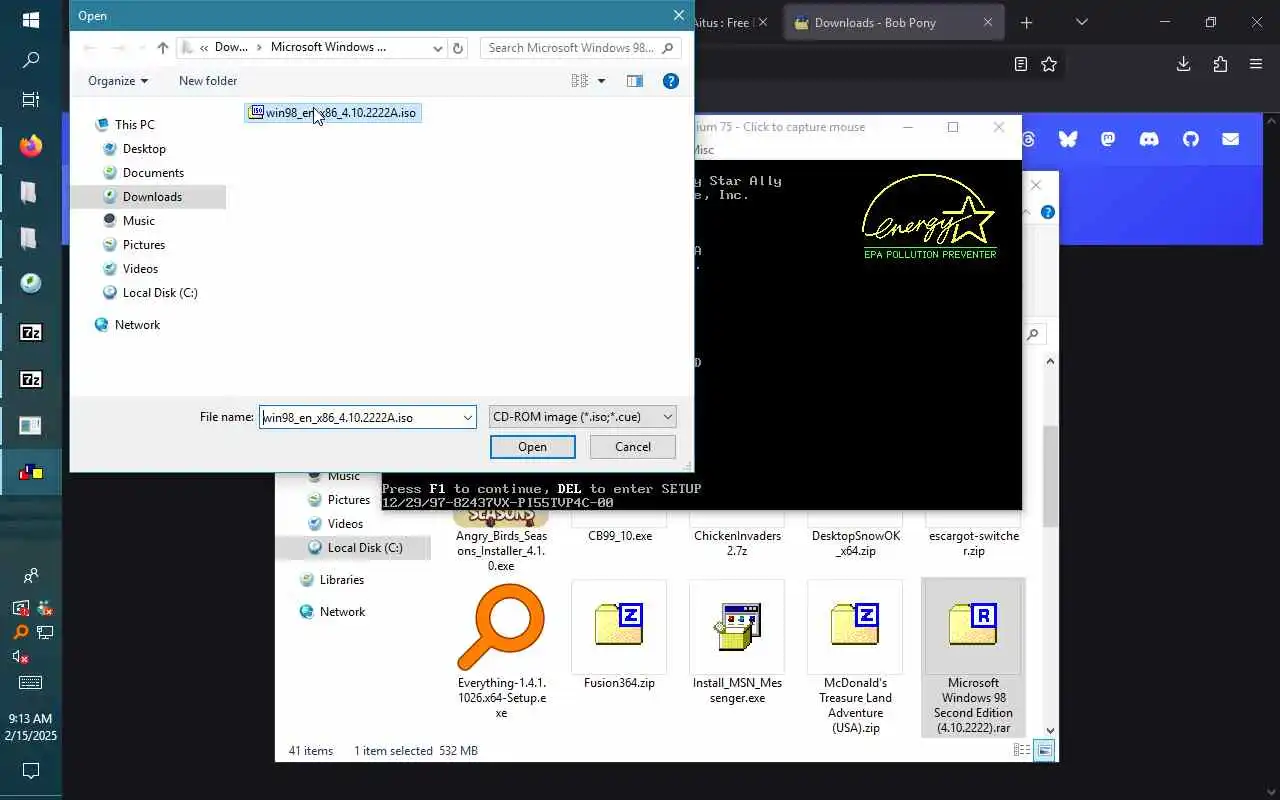The width and height of the screenshot is (1280, 800).
Task: Expand the view options dropdown arrow
Action: [601, 81]
